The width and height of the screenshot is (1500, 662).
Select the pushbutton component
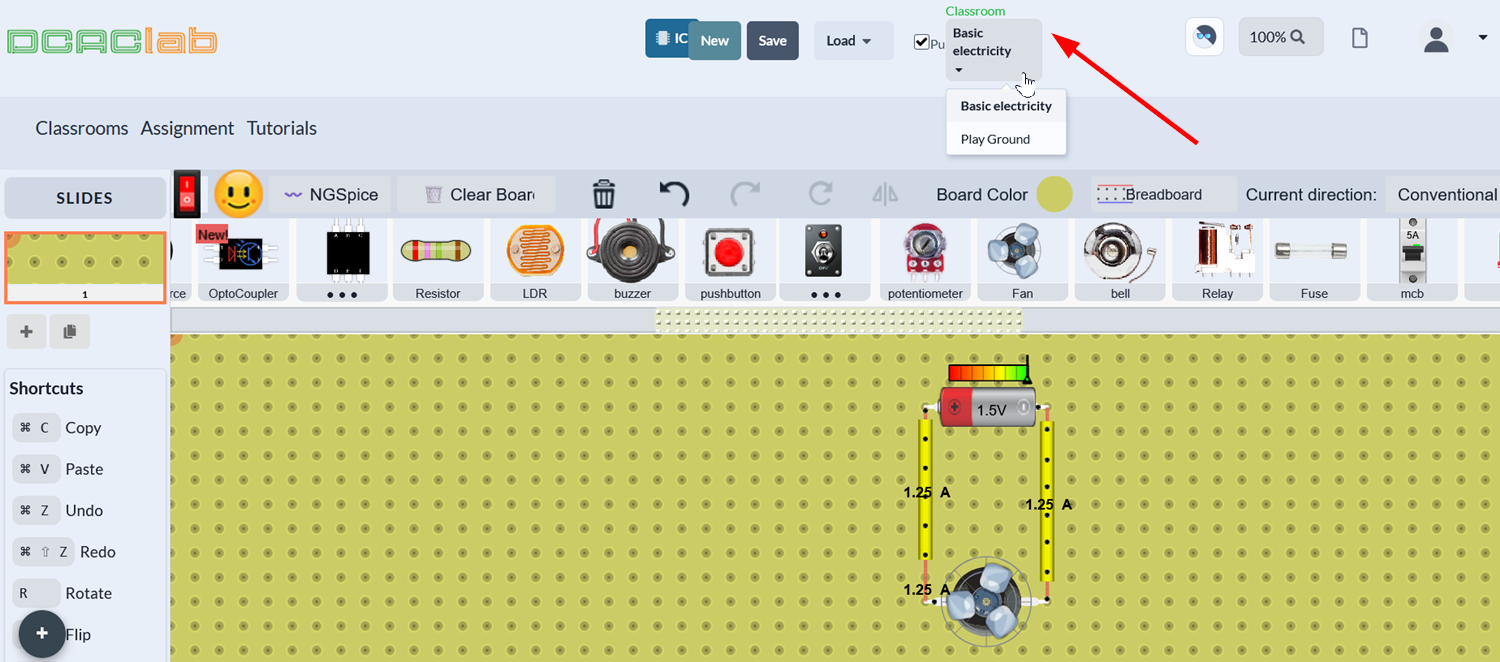tap(730, 262)
